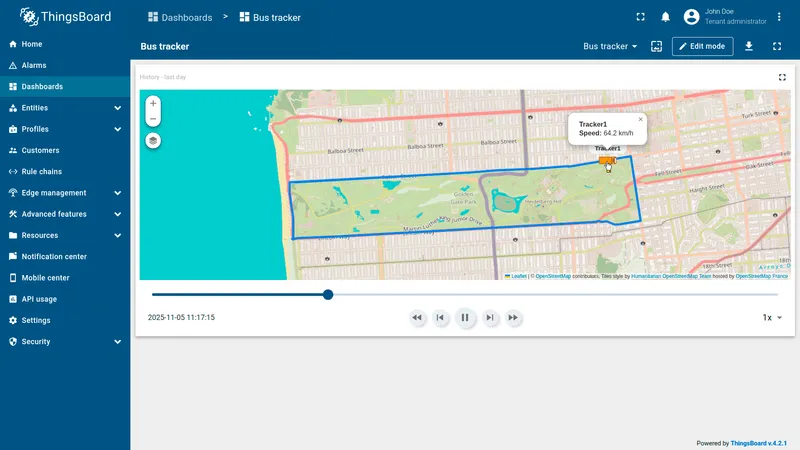Enter Edit mode
Image resolution: width=800 pixels, height=450 pixels.
[703, 46]
